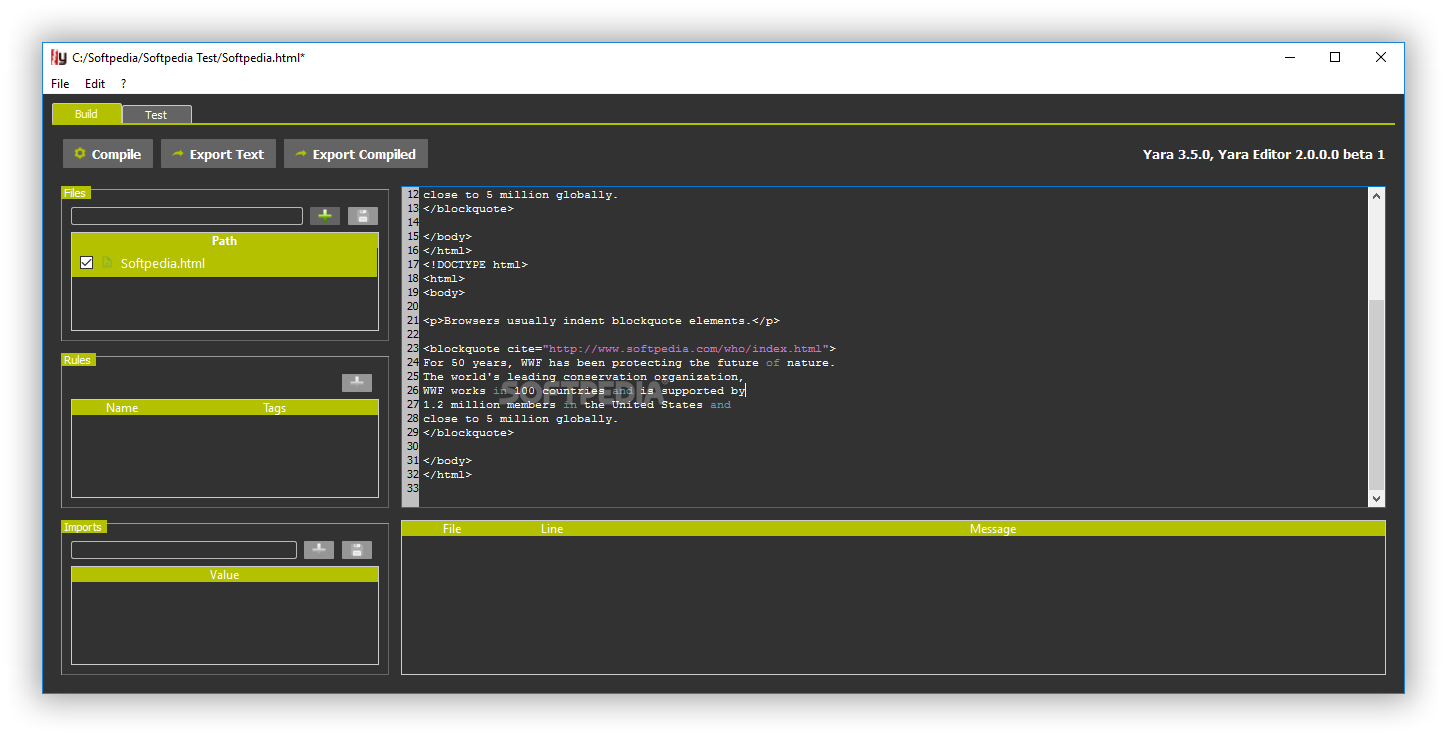Click the save disk icon in Files panel
Viewport: 1447px width, 736px height.
tap(363, 216)
